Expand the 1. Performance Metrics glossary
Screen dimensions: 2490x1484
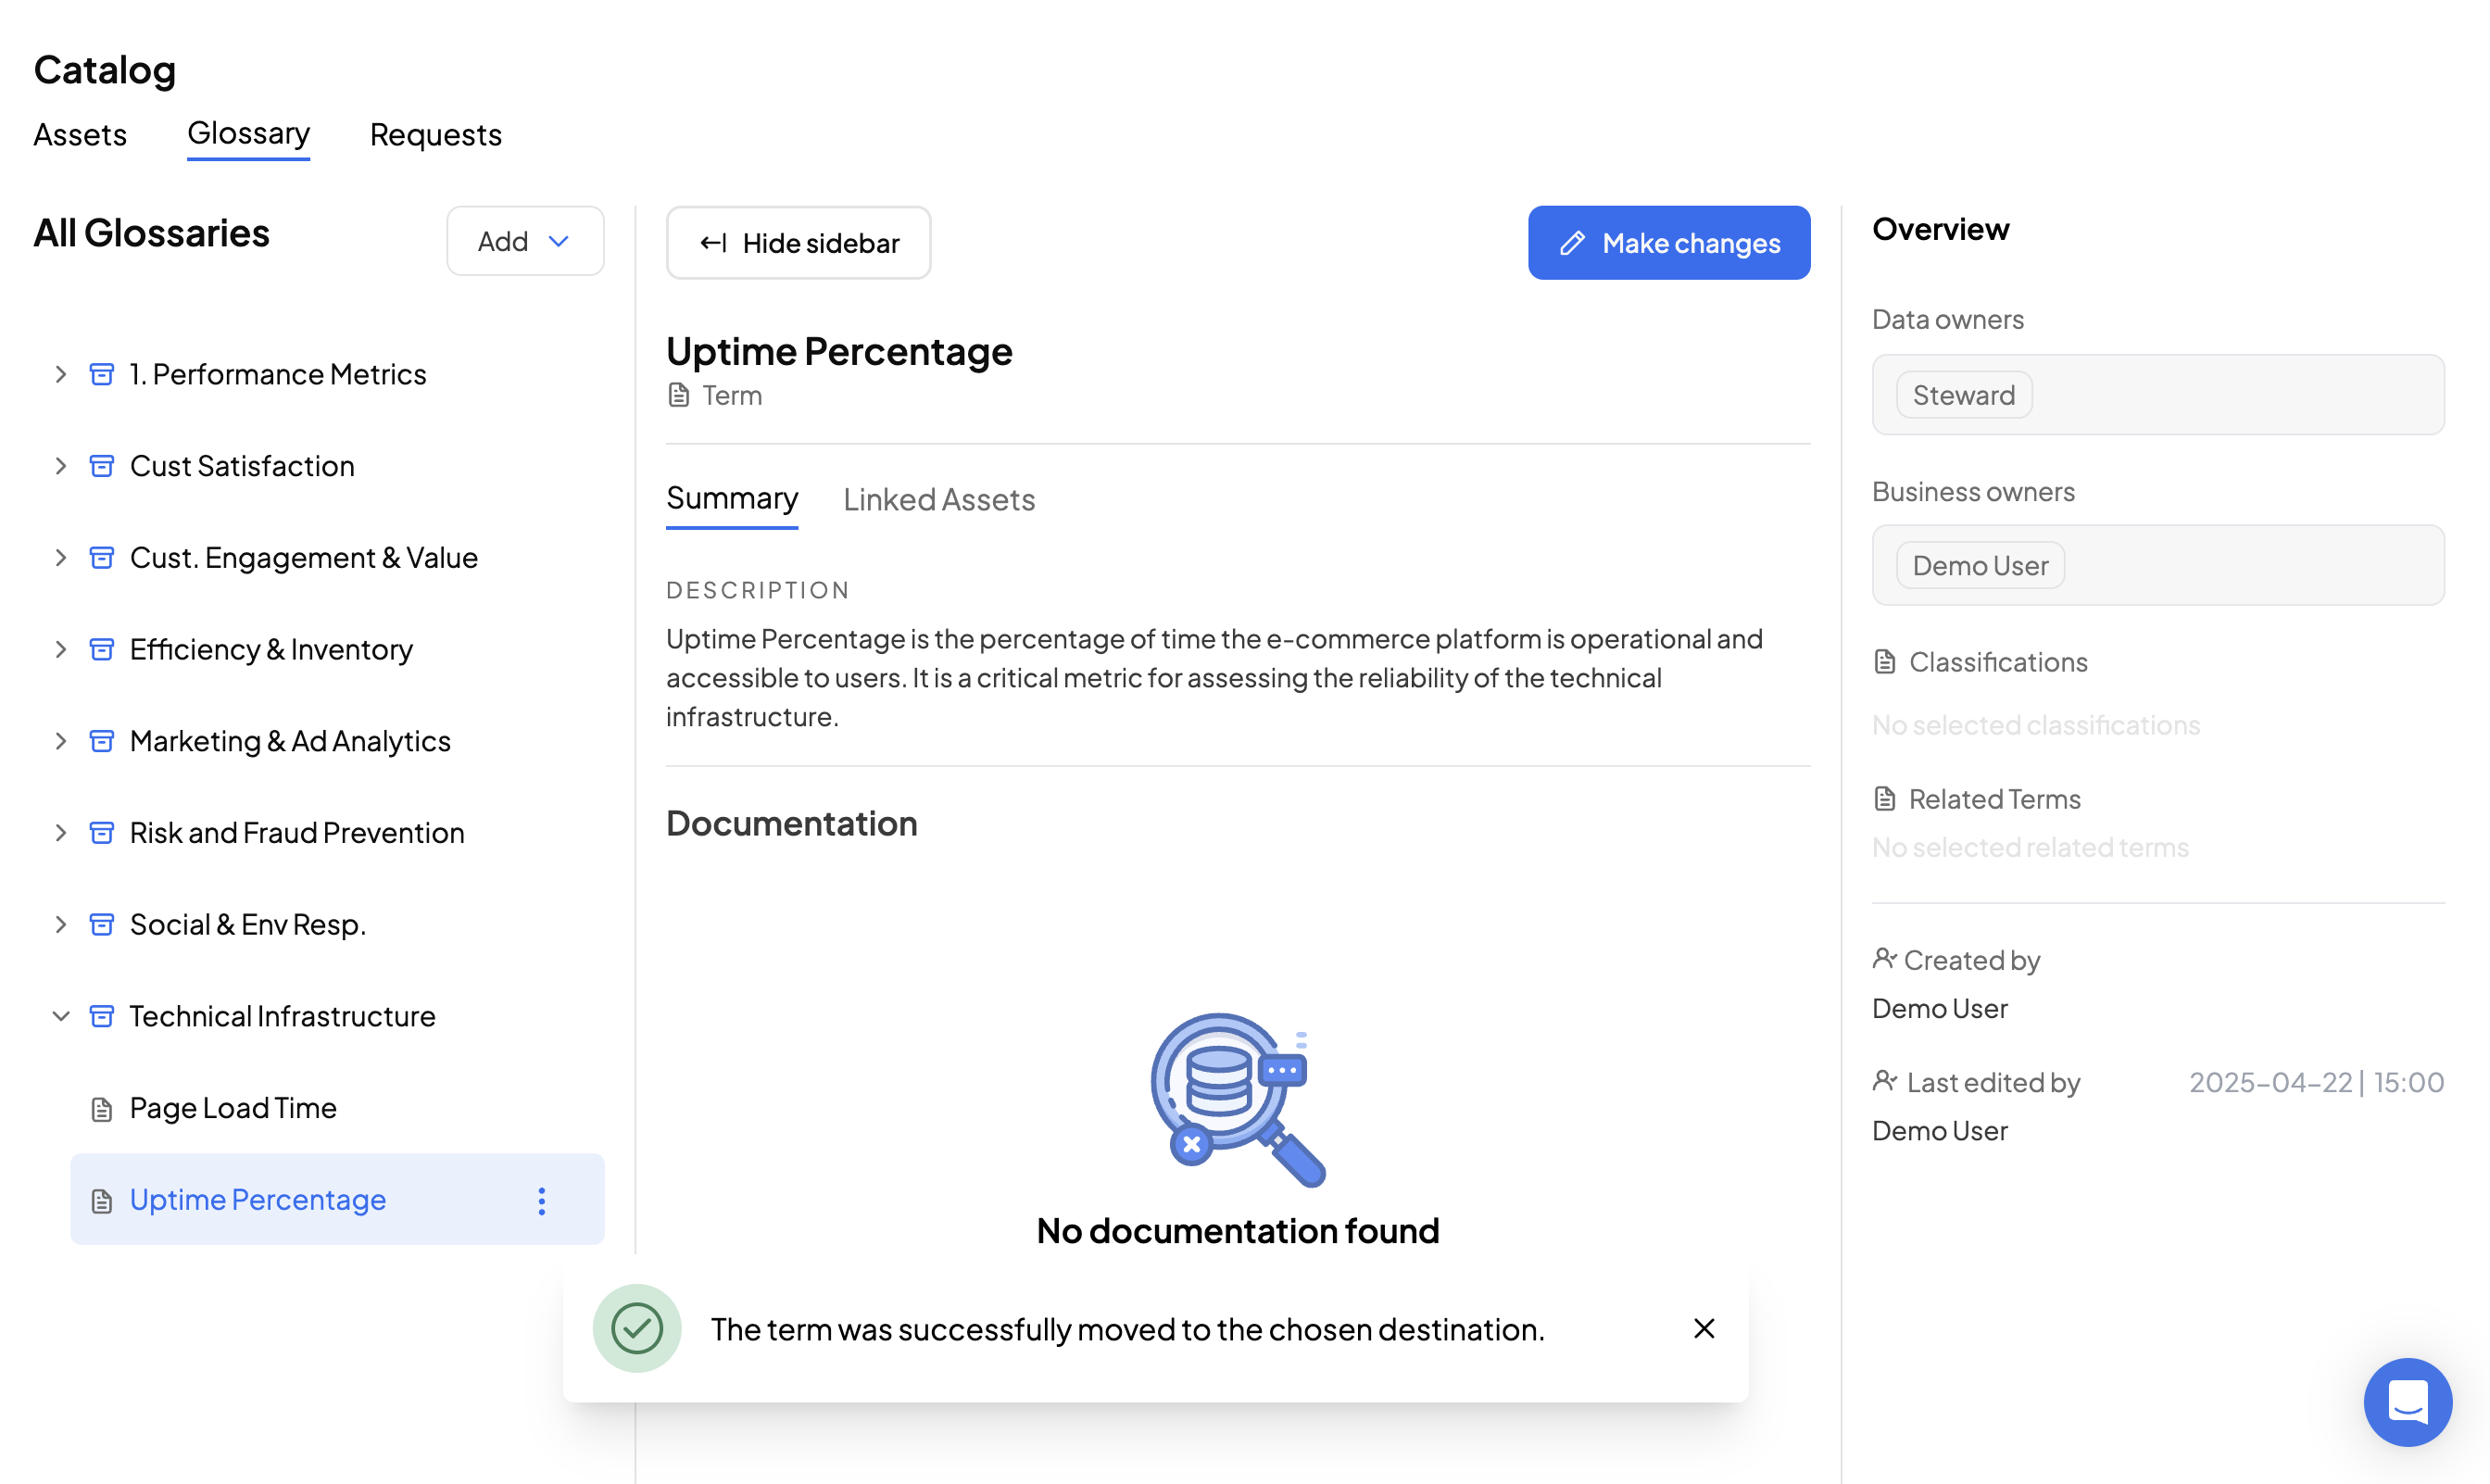click(61, 374)
